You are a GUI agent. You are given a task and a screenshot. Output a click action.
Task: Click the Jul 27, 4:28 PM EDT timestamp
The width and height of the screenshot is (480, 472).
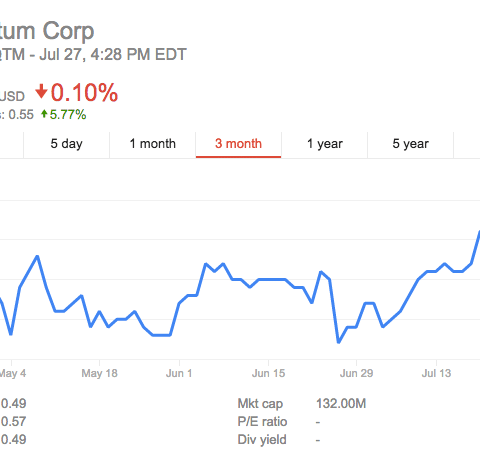(113, 55)
